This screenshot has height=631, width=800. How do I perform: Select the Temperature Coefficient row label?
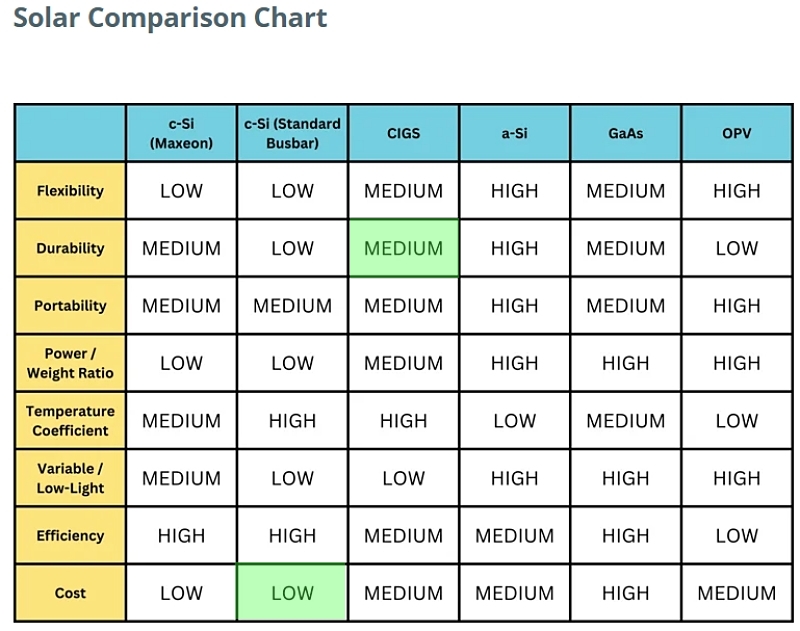70,421
